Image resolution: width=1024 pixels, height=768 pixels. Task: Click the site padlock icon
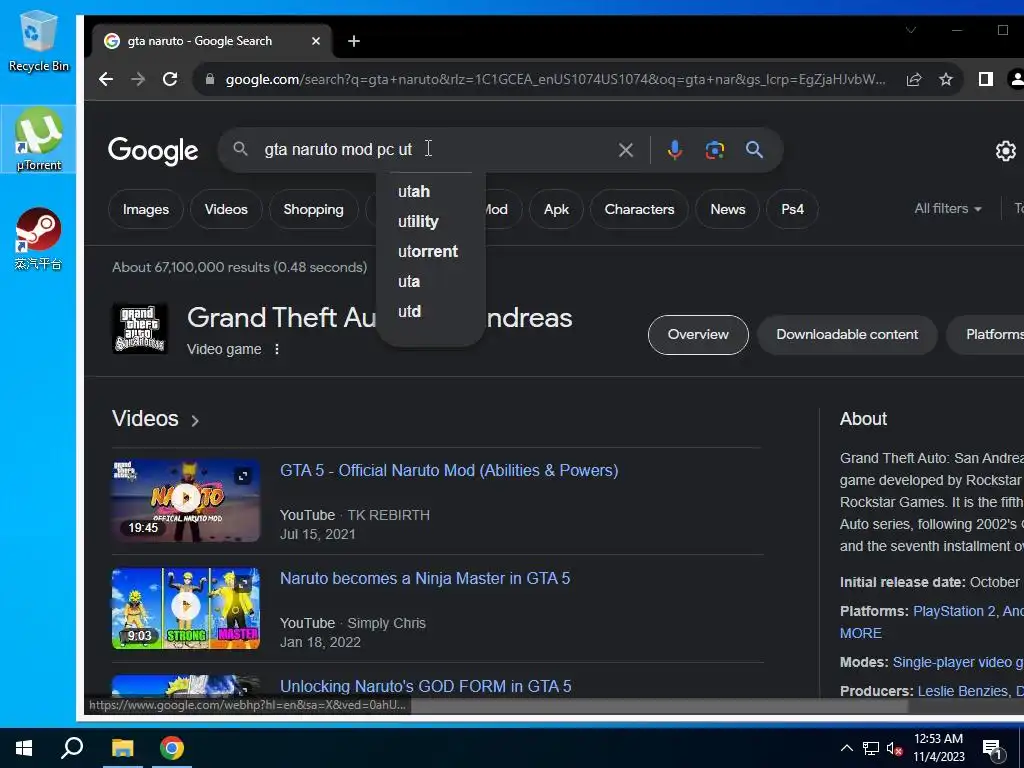coord(210,80)
